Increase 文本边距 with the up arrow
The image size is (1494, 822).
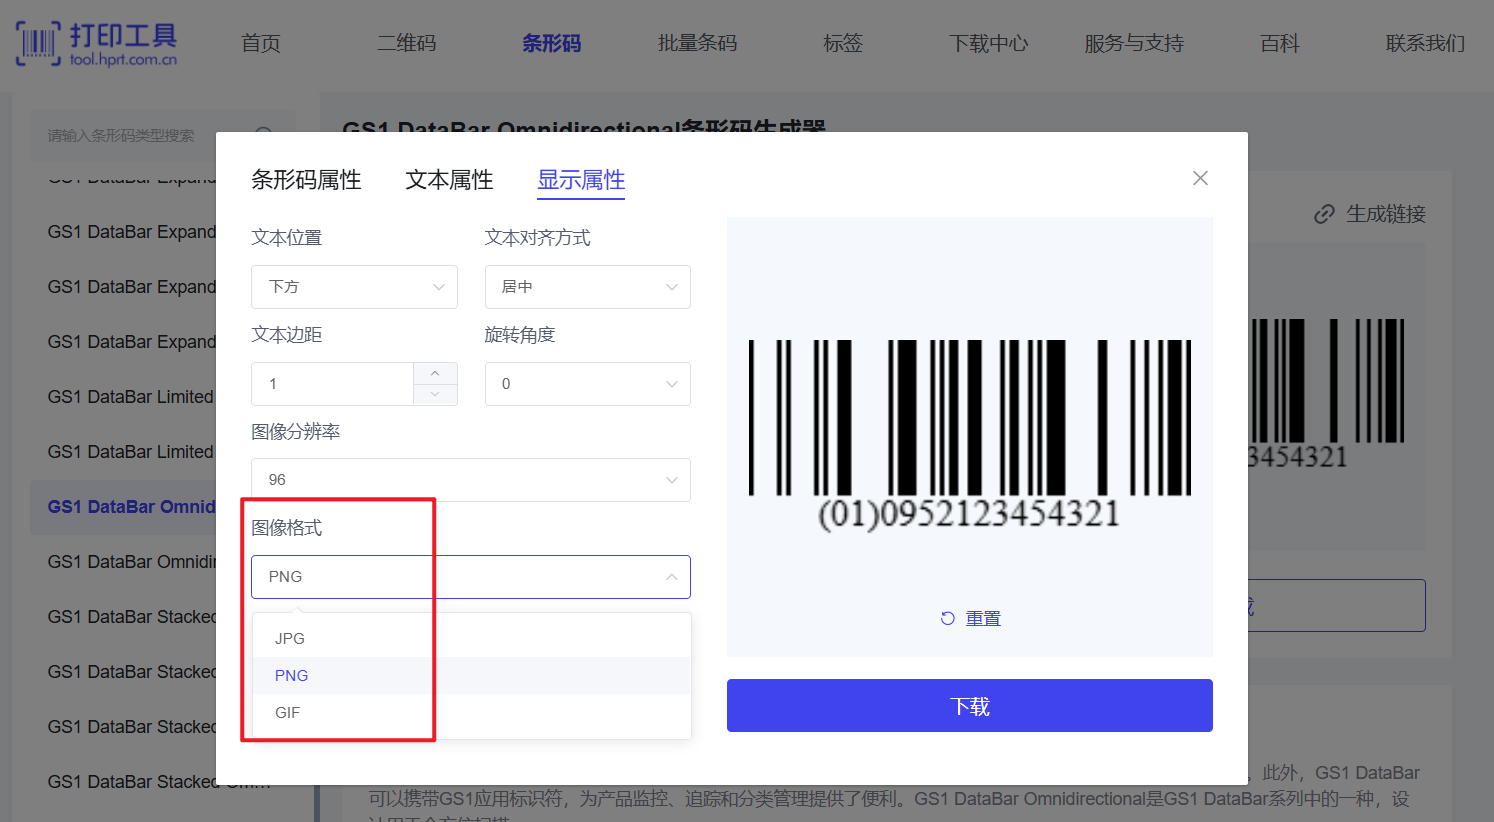(x=435, y=373)
